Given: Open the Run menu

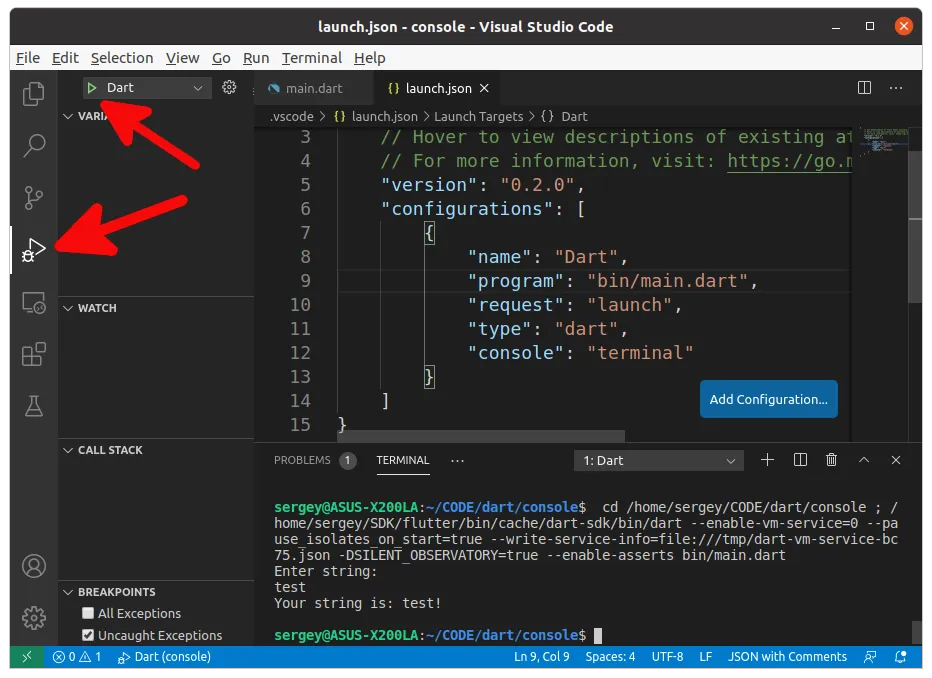Looking at the screenshot, I should click(x=256, y=58).
